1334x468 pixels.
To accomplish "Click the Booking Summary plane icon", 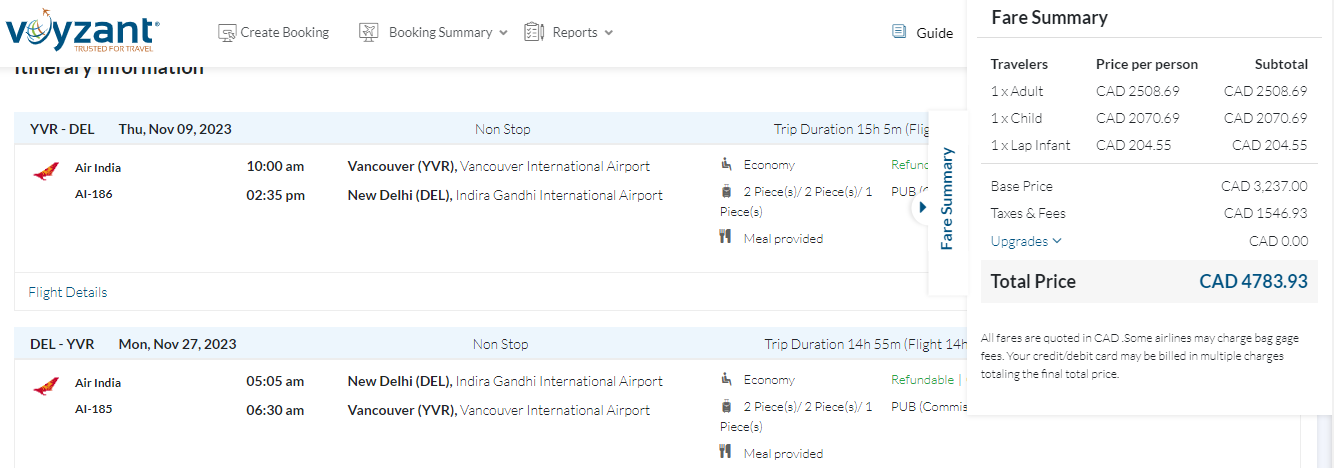I will (x=368, y=33).
